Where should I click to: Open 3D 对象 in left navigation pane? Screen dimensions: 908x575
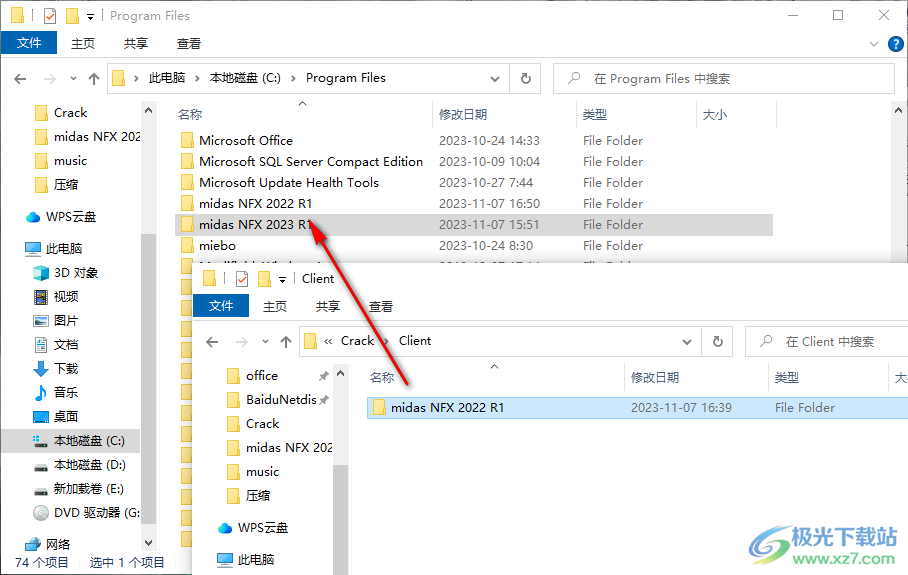click(65, 273)
